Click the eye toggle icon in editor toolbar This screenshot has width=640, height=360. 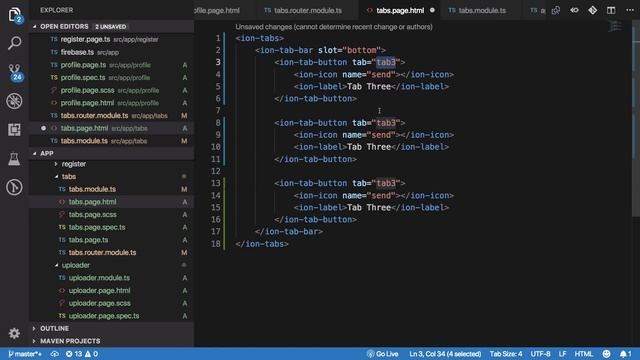(574, 10)
